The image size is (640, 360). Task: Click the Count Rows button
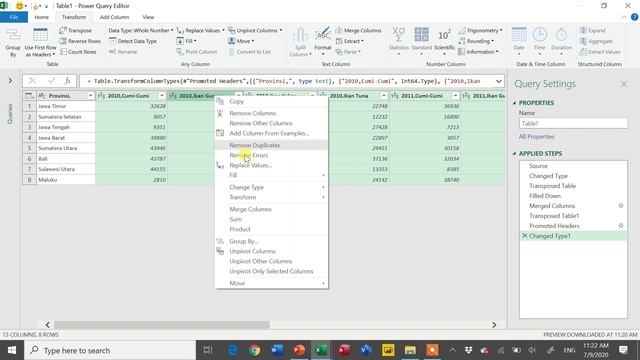tap(78, 52)
